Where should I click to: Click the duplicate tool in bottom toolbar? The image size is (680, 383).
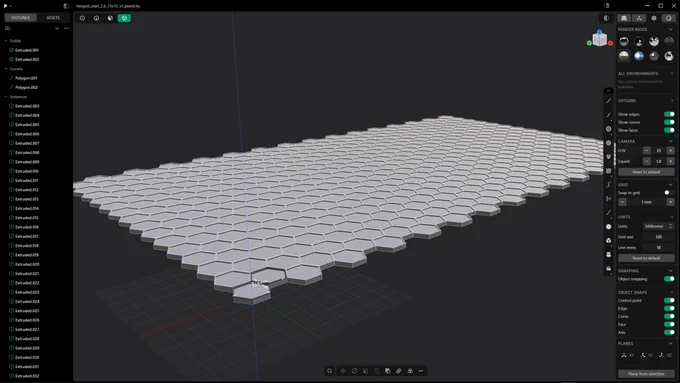point(388,371)
